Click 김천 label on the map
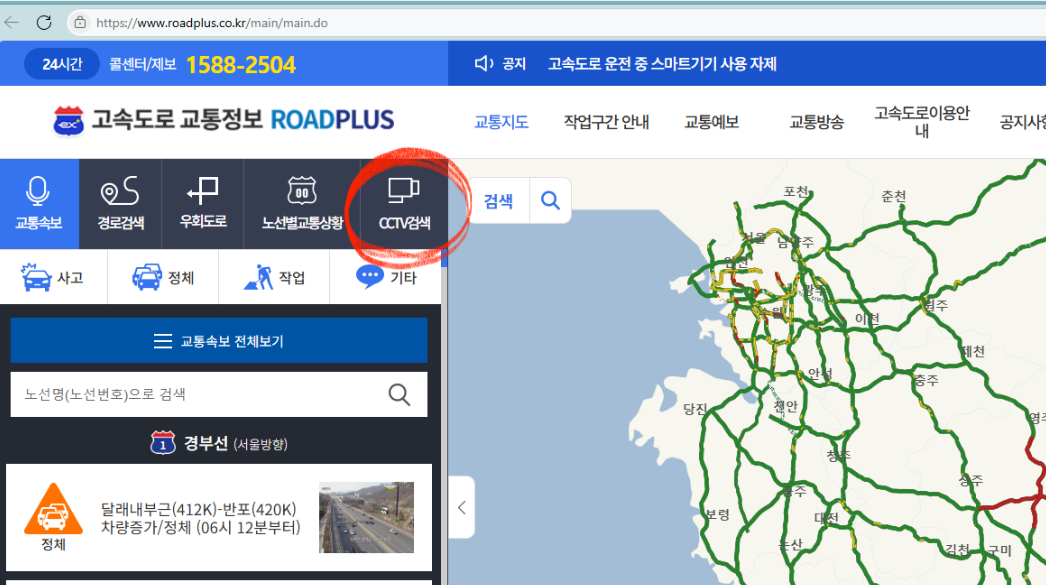The width and height of the screenshot is (1046, 585). (957, 549)
